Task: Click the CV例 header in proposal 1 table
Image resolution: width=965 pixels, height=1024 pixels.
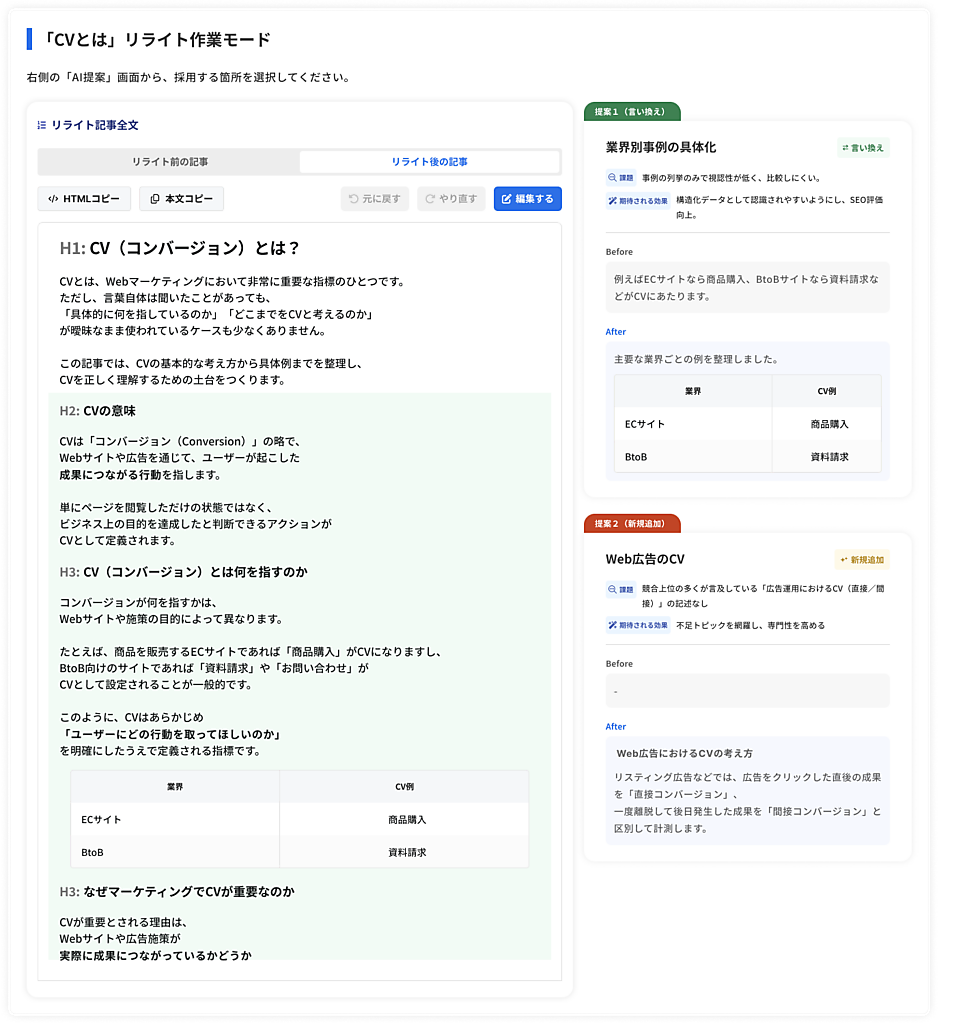Action: tap(827, 391)
